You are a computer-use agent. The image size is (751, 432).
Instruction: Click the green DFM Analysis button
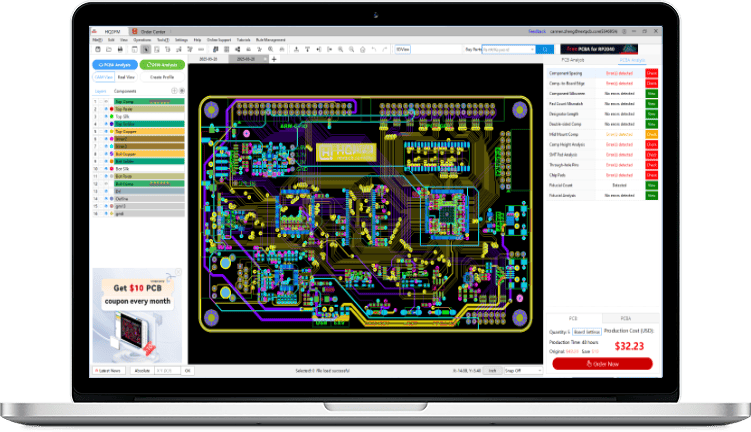[160, 63]
